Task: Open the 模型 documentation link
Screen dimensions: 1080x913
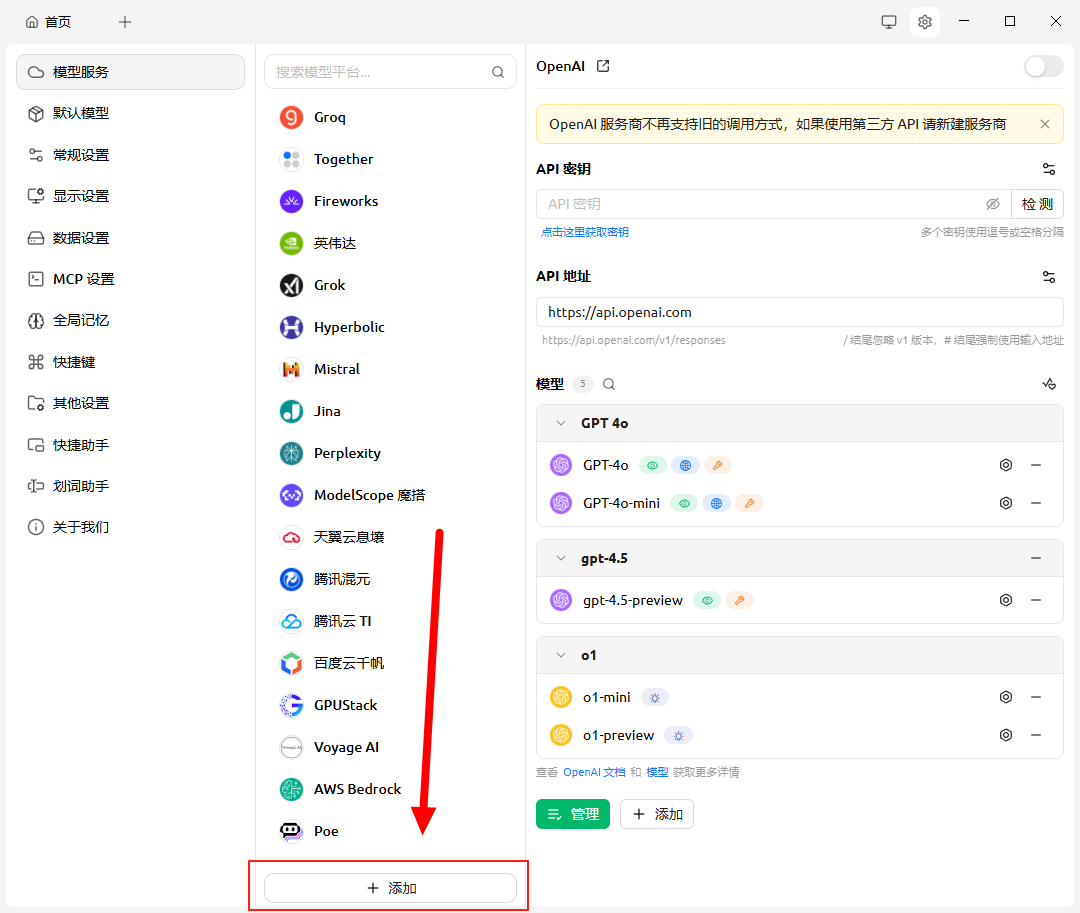Action: click(657, 773)
